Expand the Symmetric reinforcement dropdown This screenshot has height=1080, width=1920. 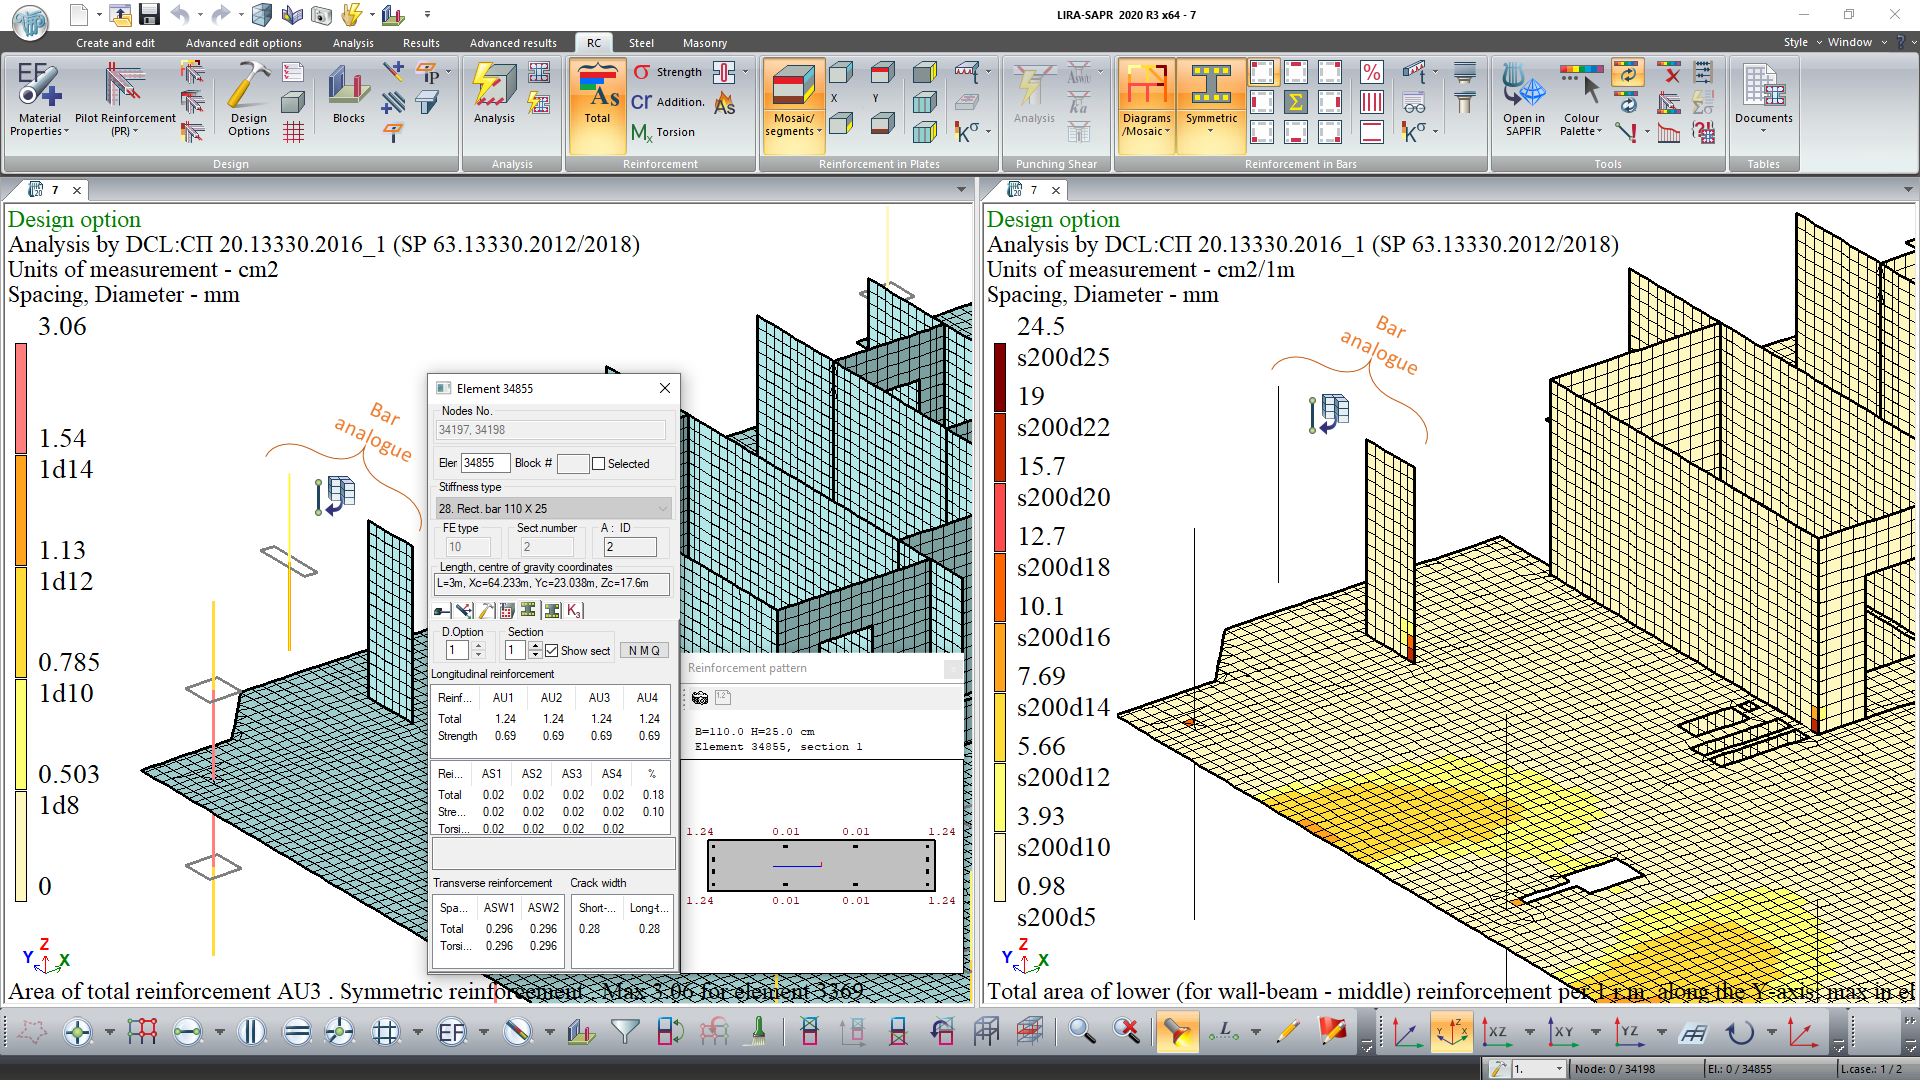[x=1211, y=131]
